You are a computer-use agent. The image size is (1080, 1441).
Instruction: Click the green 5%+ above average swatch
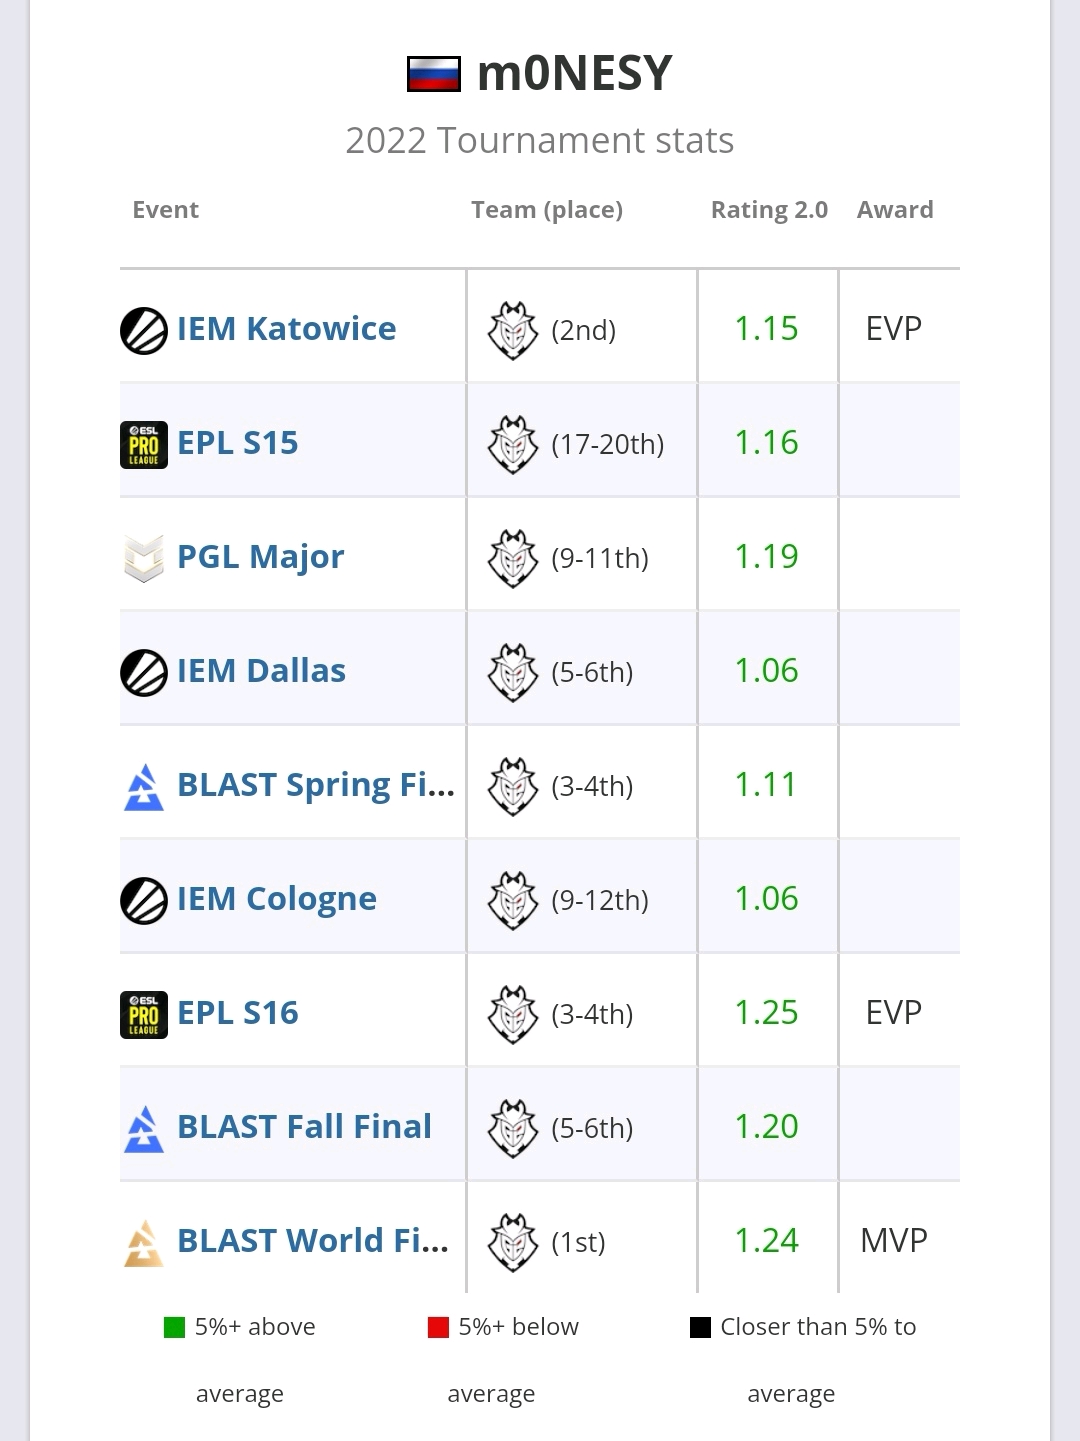coord(174,1328)
